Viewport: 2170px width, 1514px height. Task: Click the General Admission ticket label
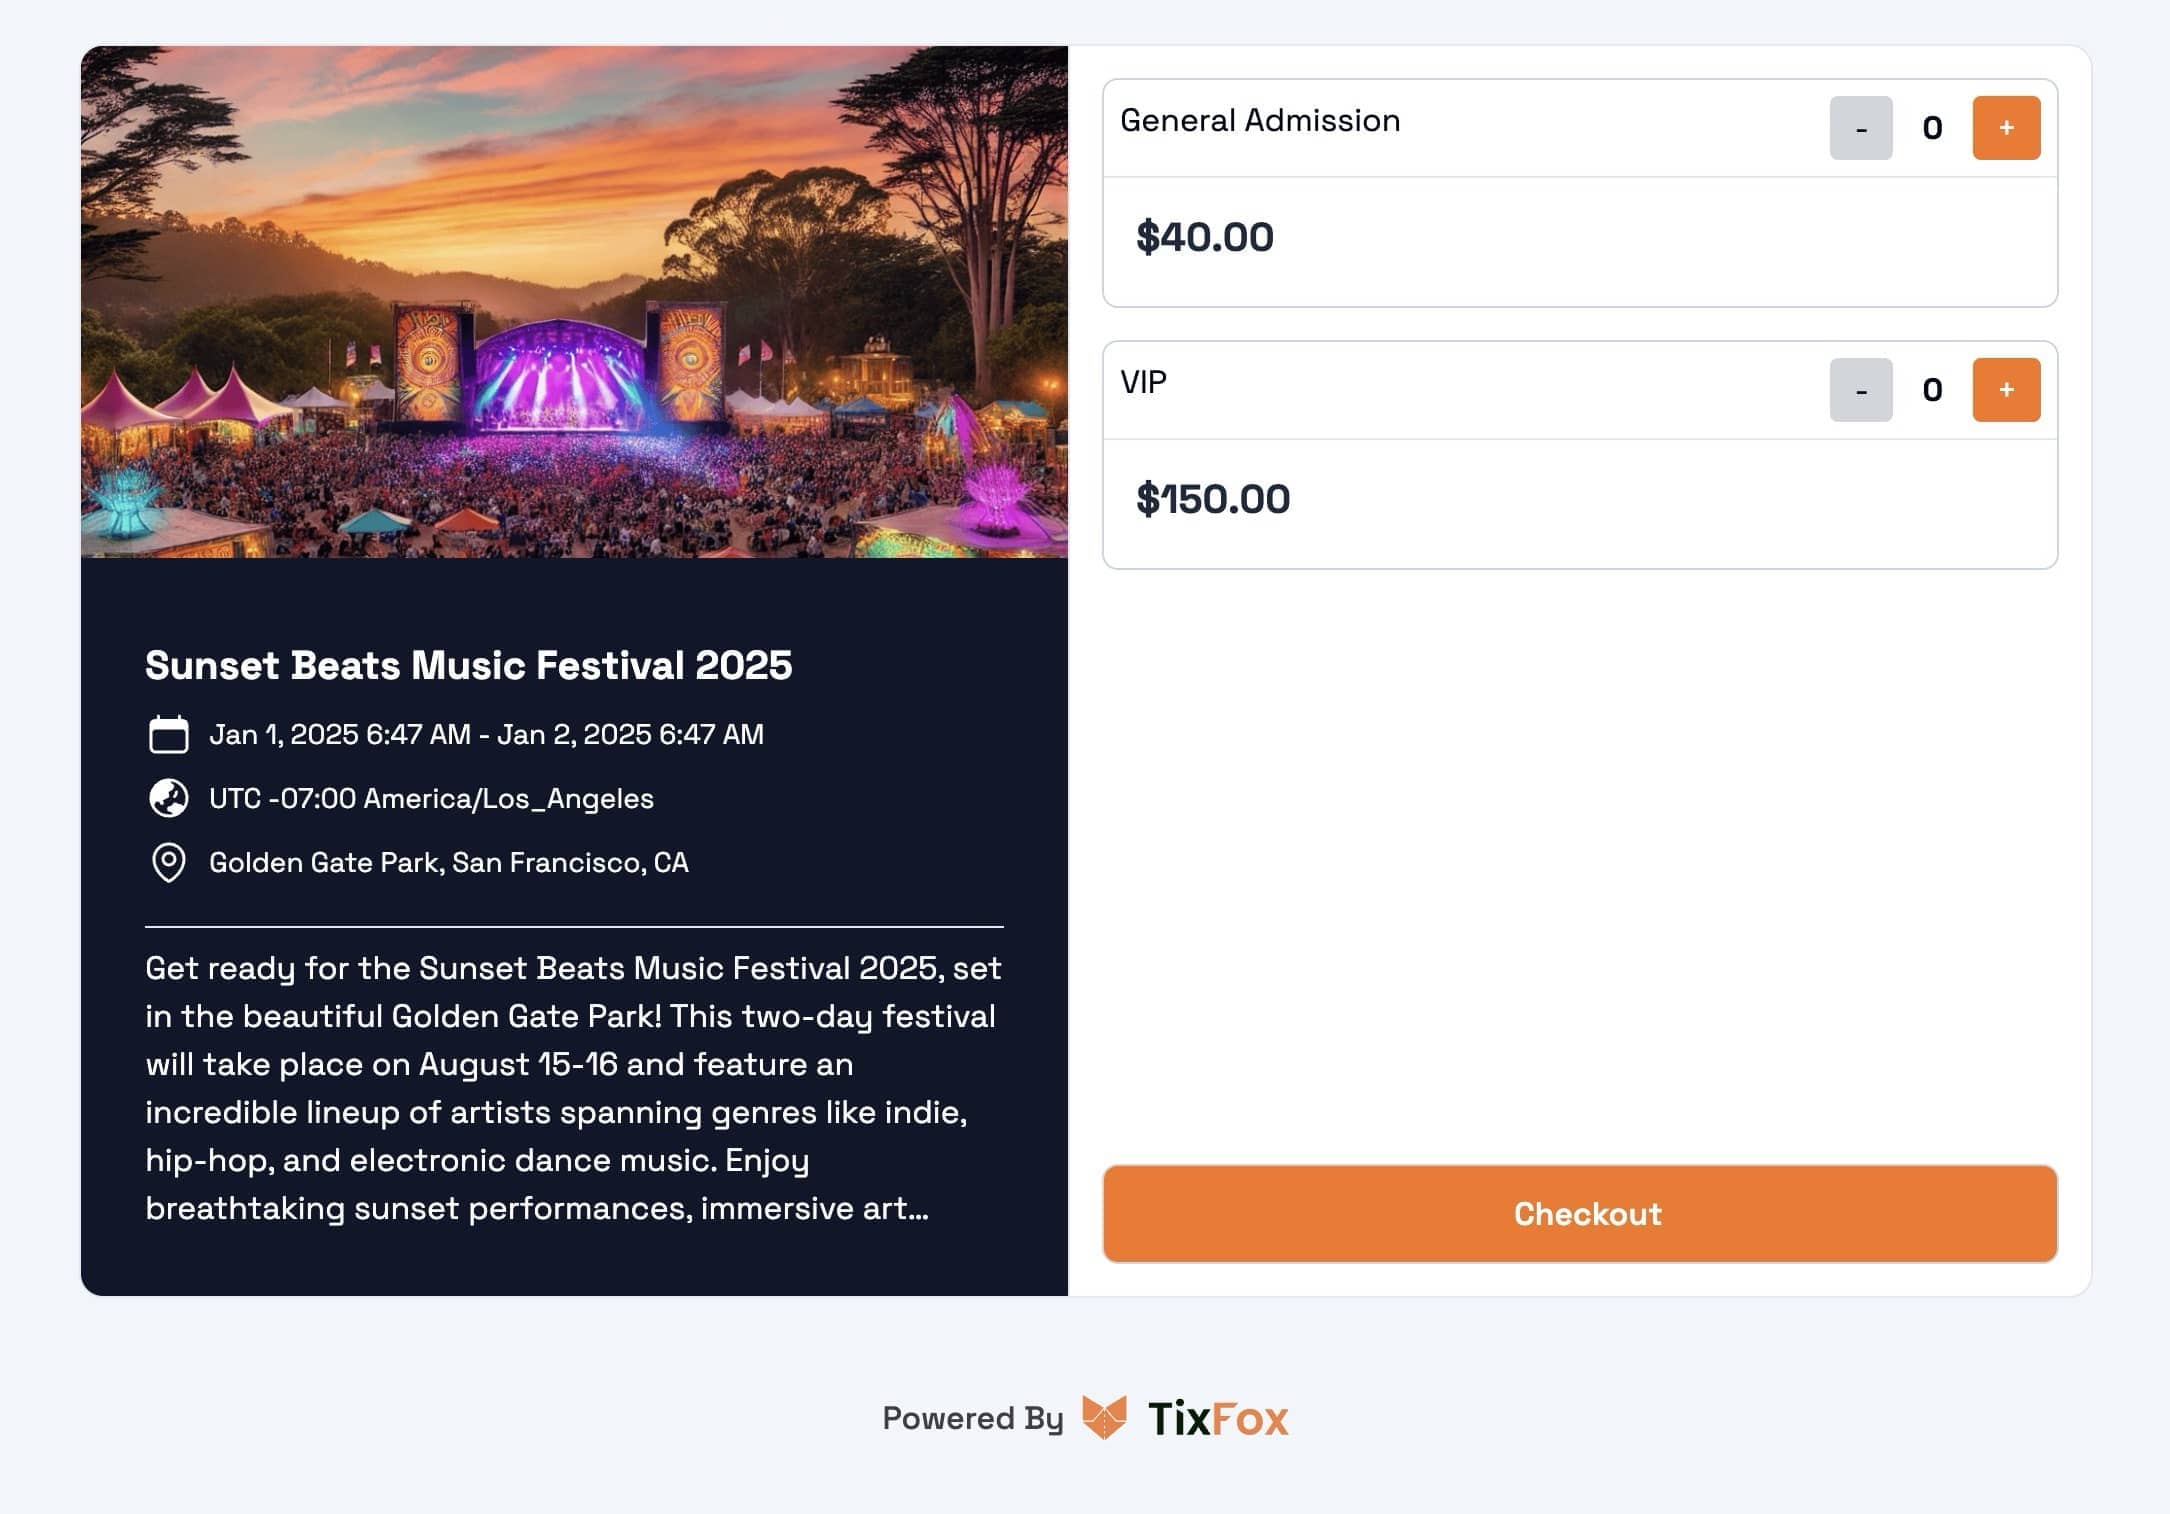coord(1259,120)
